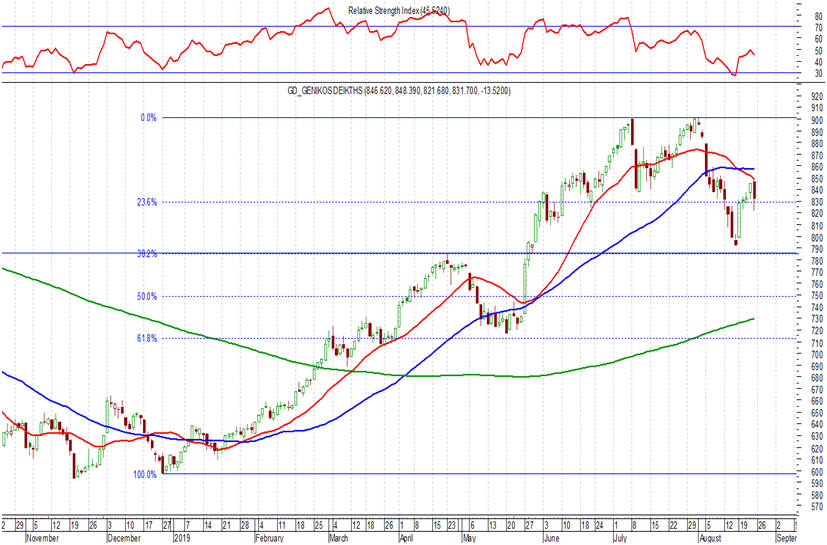Screen dimensions: 827x545
Task: Click price axis value 650
Action: 818,413
